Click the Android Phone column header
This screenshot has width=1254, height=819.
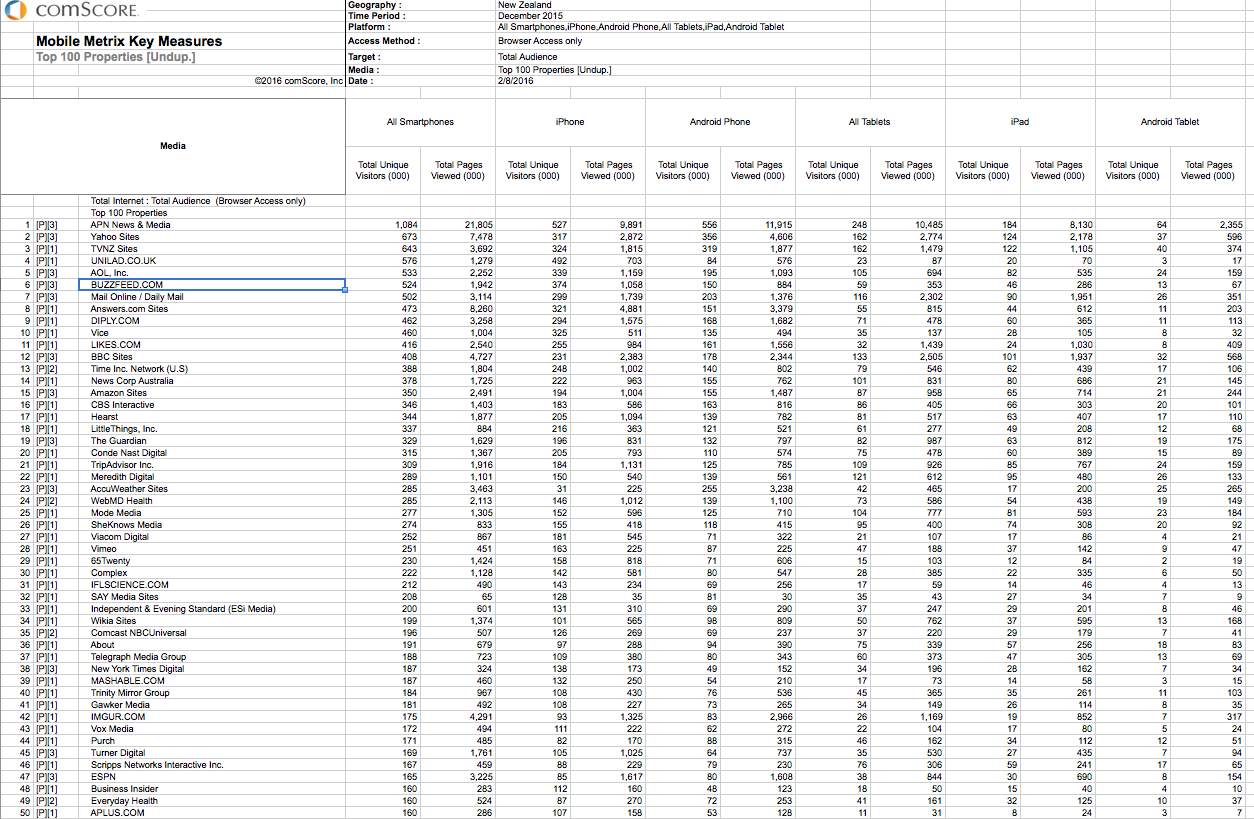pos(720,122)
